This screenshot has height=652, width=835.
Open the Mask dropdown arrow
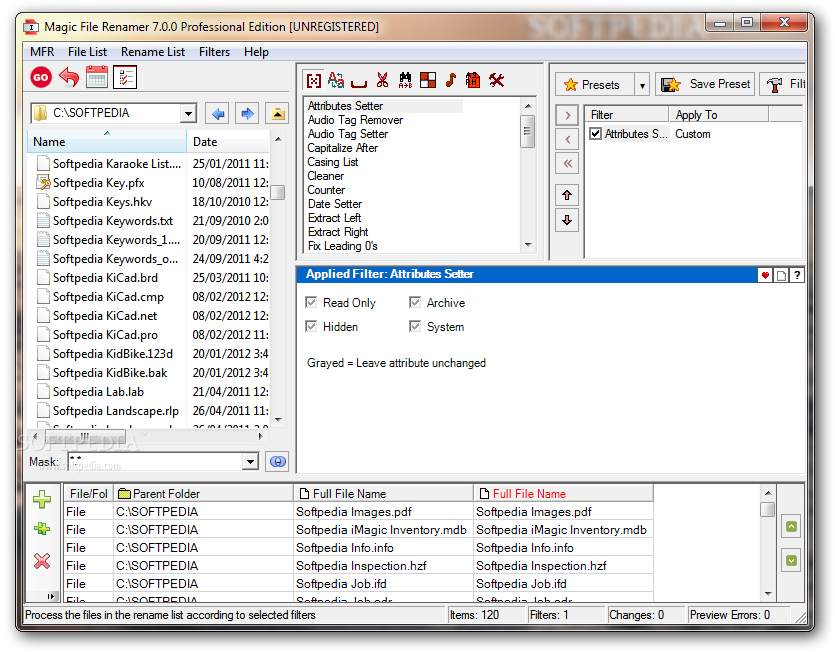(250, 461)
